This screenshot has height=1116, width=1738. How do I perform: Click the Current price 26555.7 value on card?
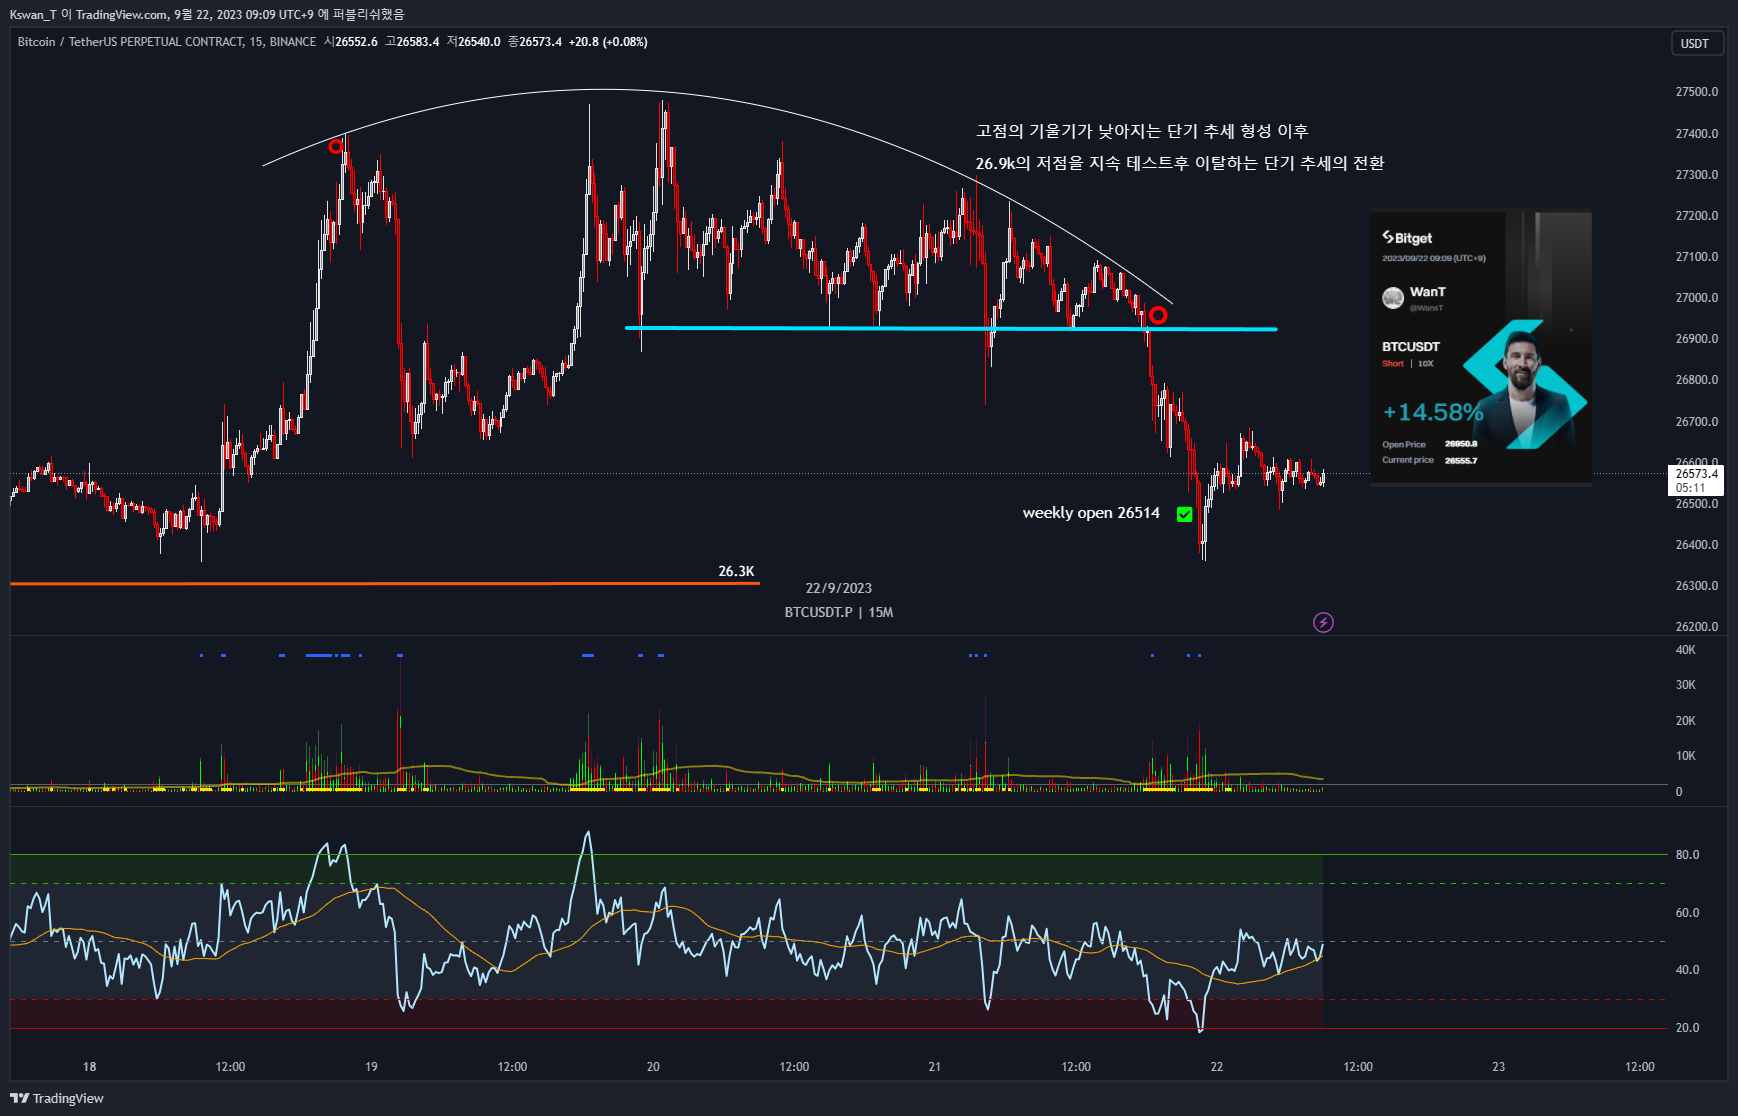pyautogui.click(x=1461, y=461)
